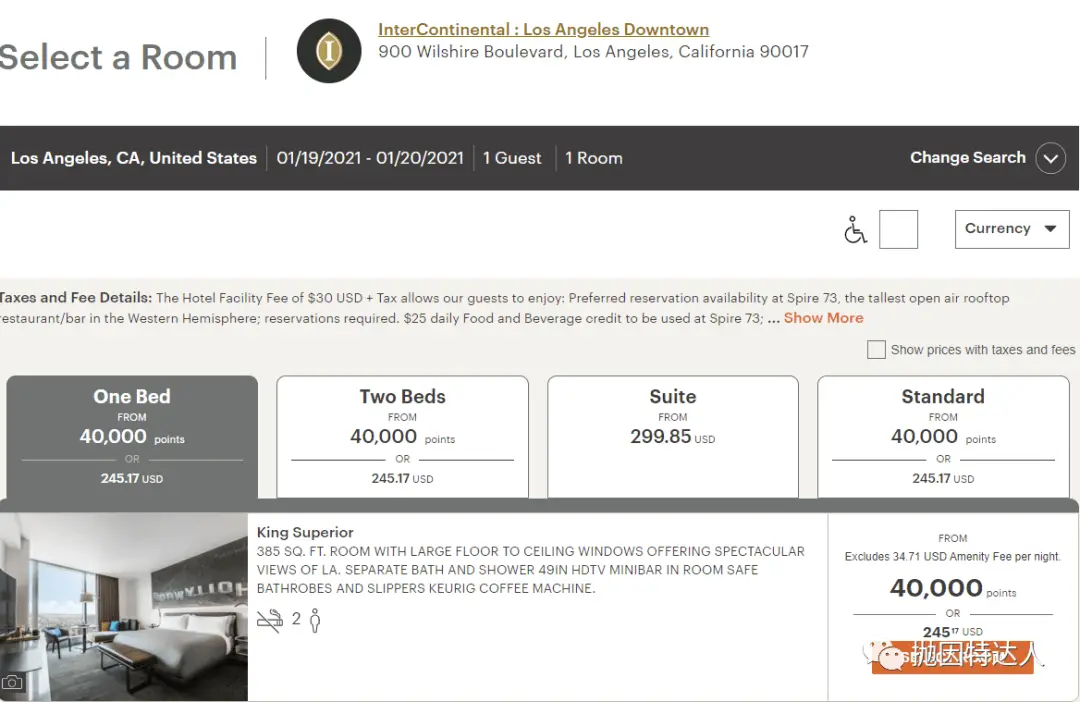Click the InterContinental hotel logo icon
This screenshot has width=1080, height=702.
coord(329,51)
